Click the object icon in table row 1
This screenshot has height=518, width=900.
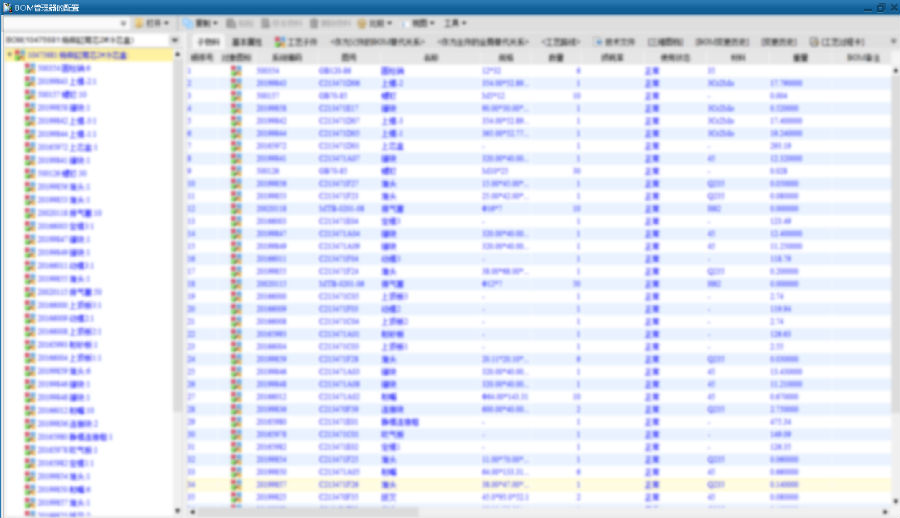click(236, 71)
